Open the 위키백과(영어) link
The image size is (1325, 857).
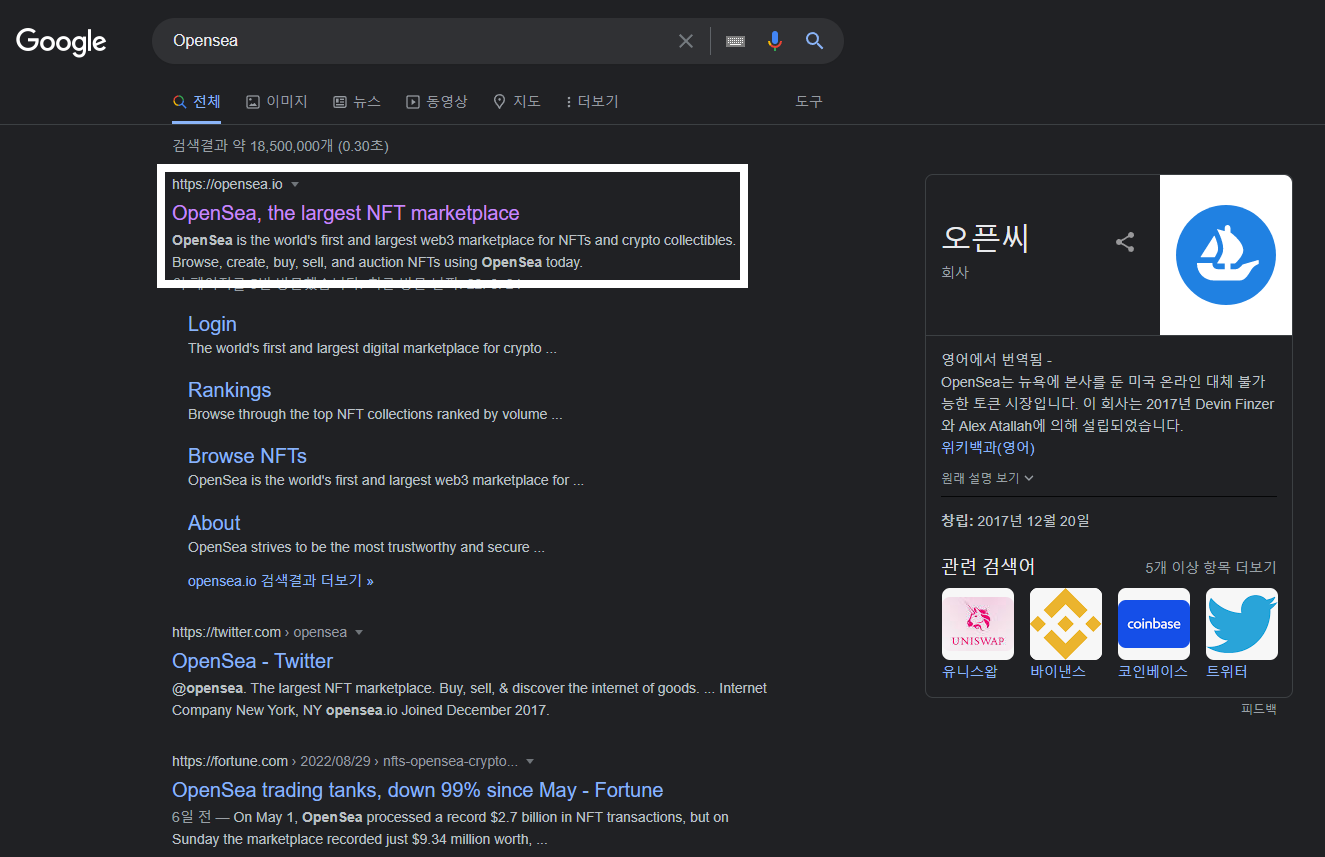[x=988, y=447]
